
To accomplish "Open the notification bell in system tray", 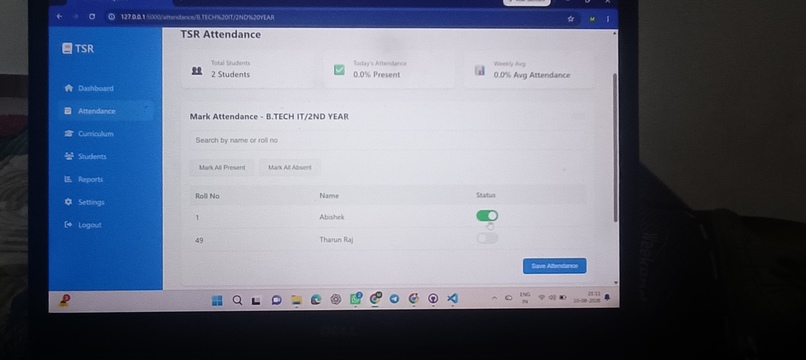I will [607, 297].
